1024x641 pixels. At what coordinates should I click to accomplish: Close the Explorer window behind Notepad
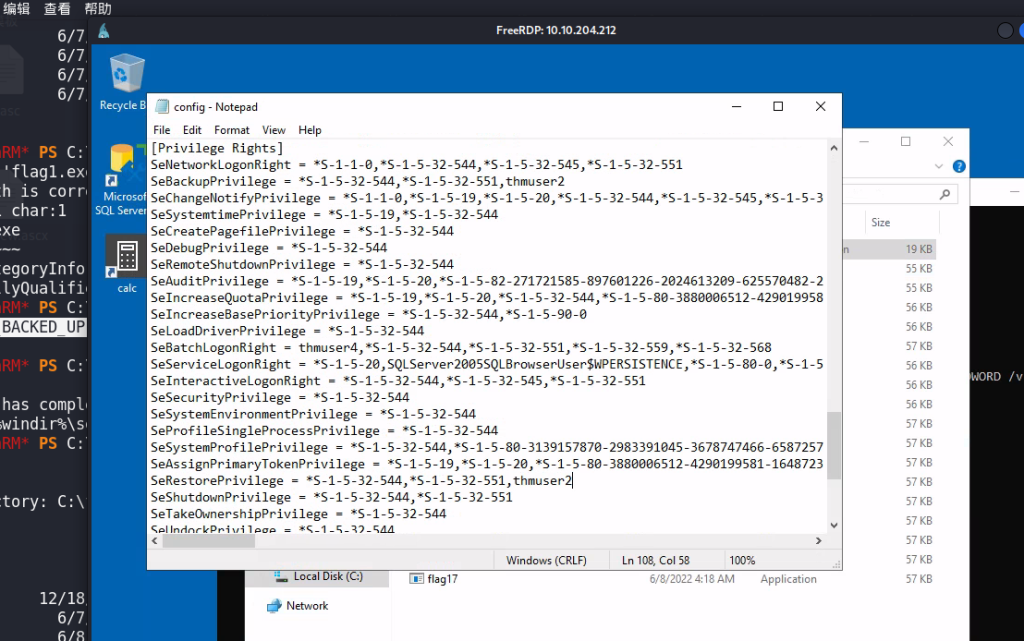(x=948, y=141)
